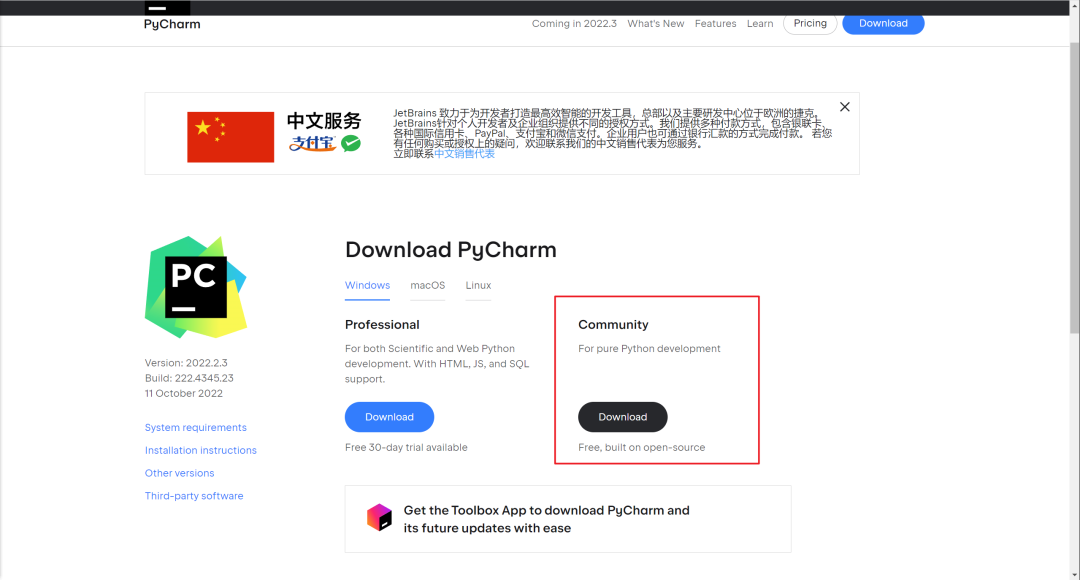Open Coming in 2022.3 page
The image size is (1080, 580).
(574, 23)
